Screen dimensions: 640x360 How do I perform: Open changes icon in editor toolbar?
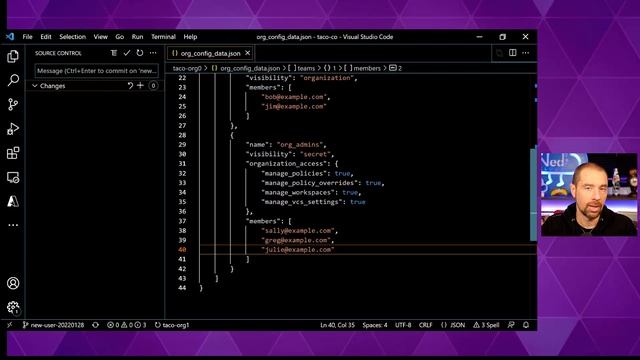tap(500, 53)
